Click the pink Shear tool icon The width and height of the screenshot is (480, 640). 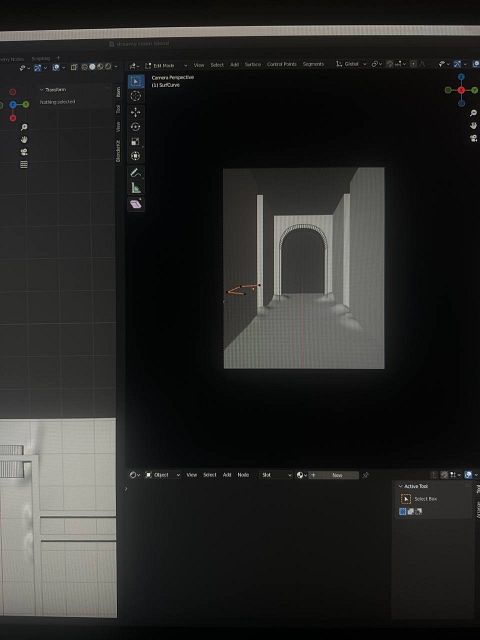(x=136, y=204)
